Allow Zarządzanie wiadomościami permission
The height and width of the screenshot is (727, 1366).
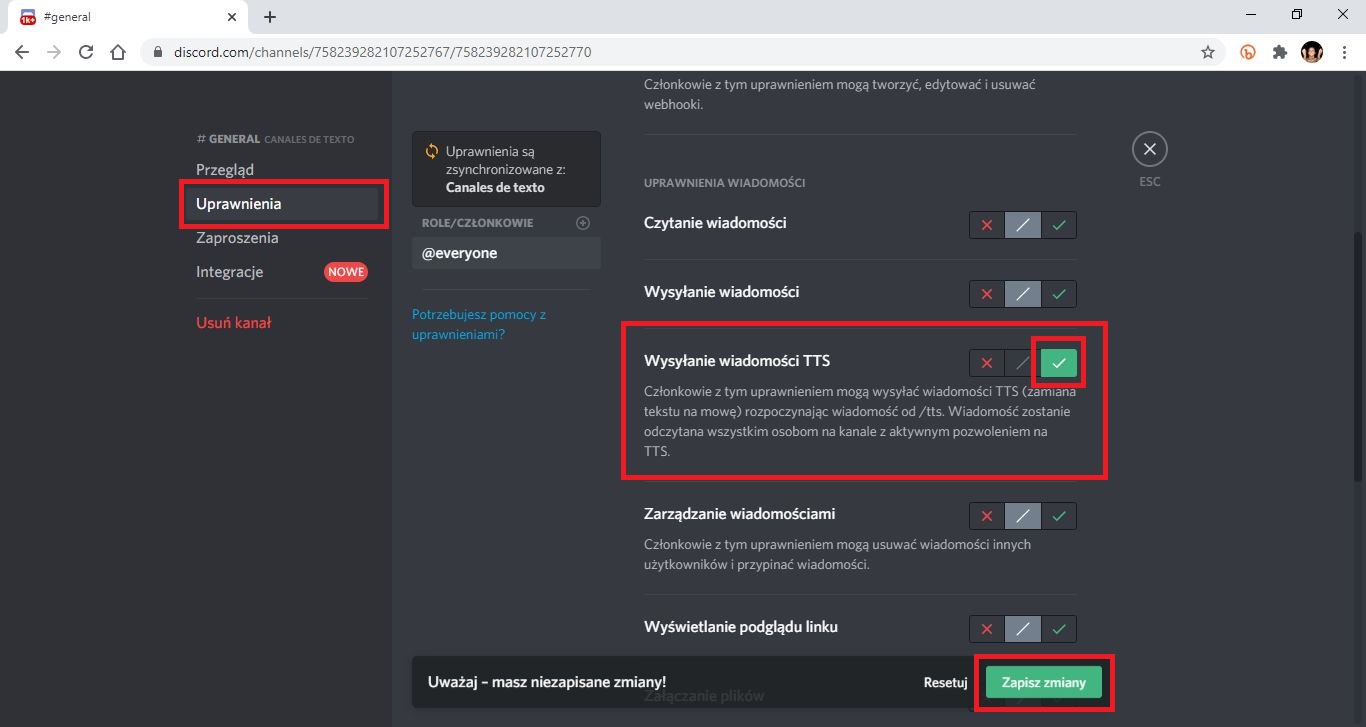coord(1059,516)
